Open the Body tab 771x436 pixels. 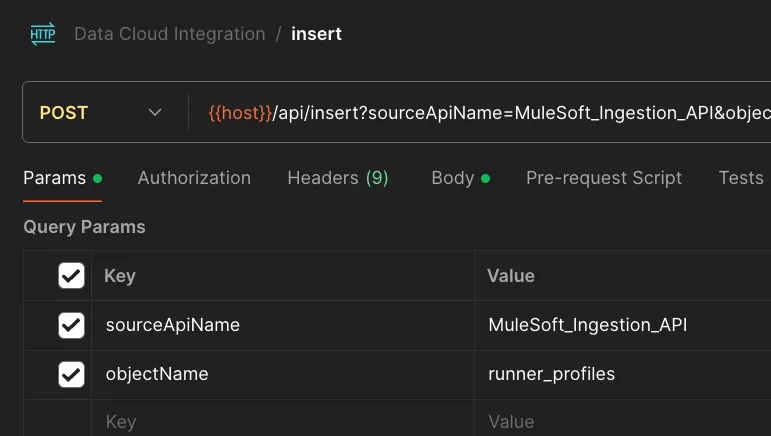[x=461, y=178]
